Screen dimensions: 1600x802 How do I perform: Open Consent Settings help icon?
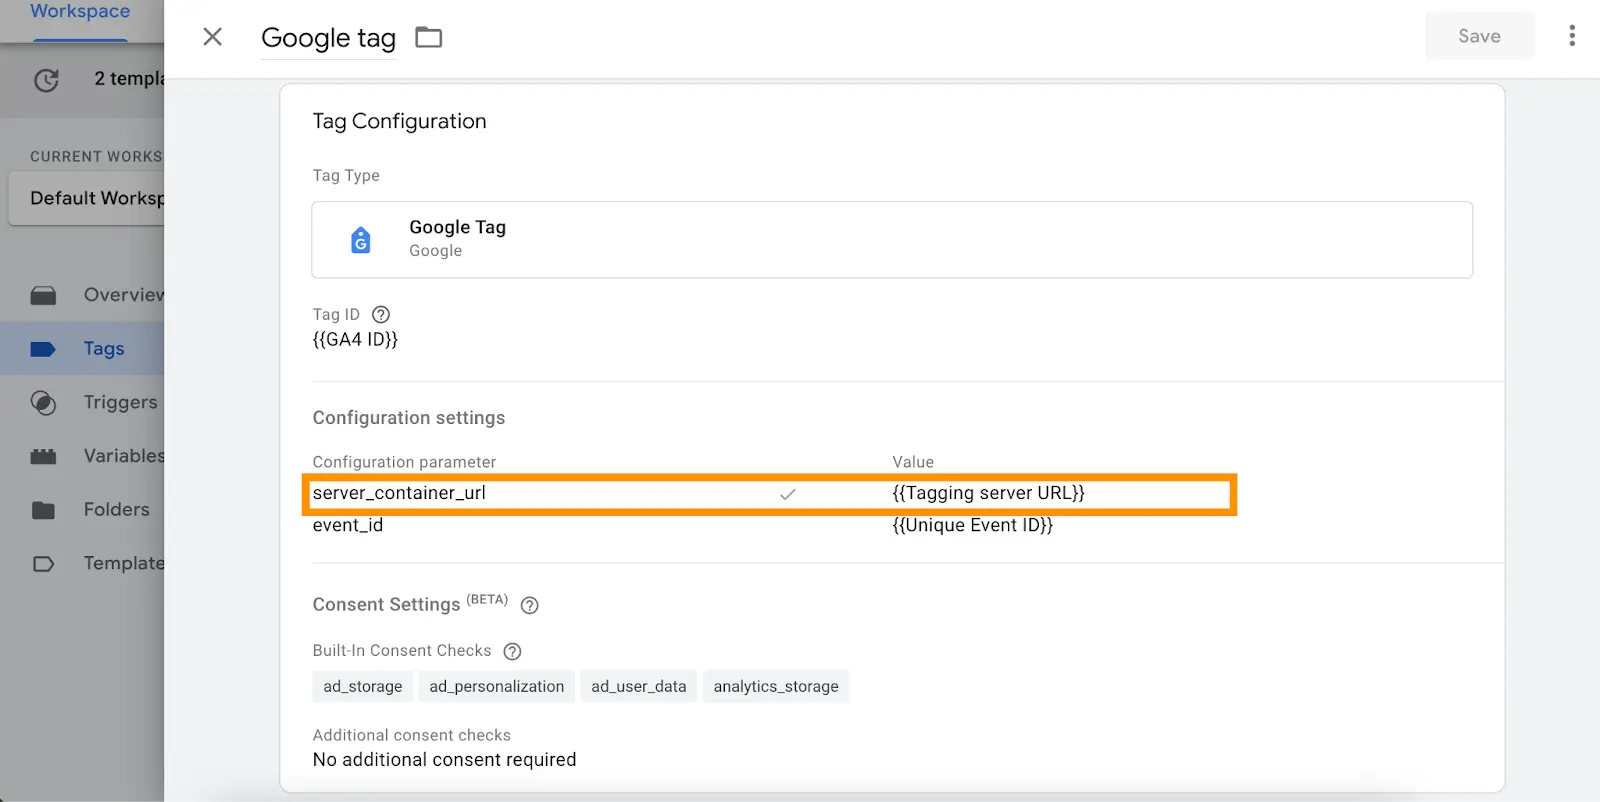click(530, 605)
